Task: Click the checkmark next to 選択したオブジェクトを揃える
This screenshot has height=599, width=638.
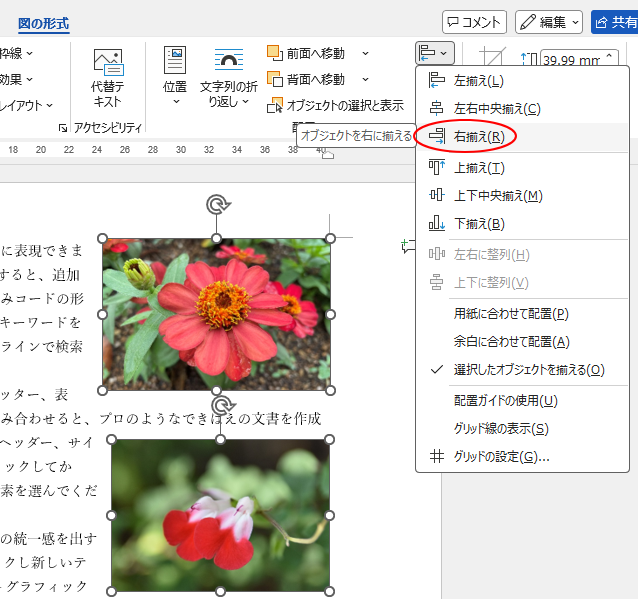Action: click(x=437, y=369)
